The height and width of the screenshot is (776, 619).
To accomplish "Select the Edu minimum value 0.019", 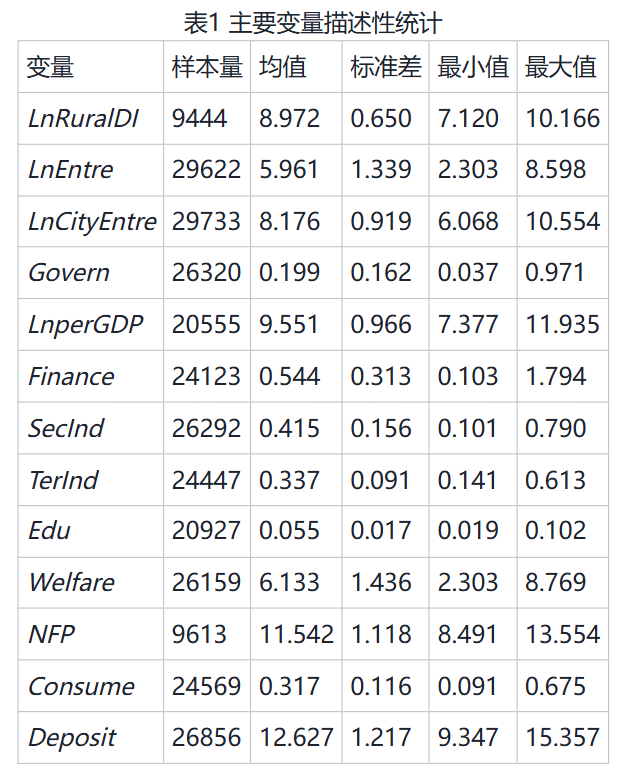I will click(468, 531).
